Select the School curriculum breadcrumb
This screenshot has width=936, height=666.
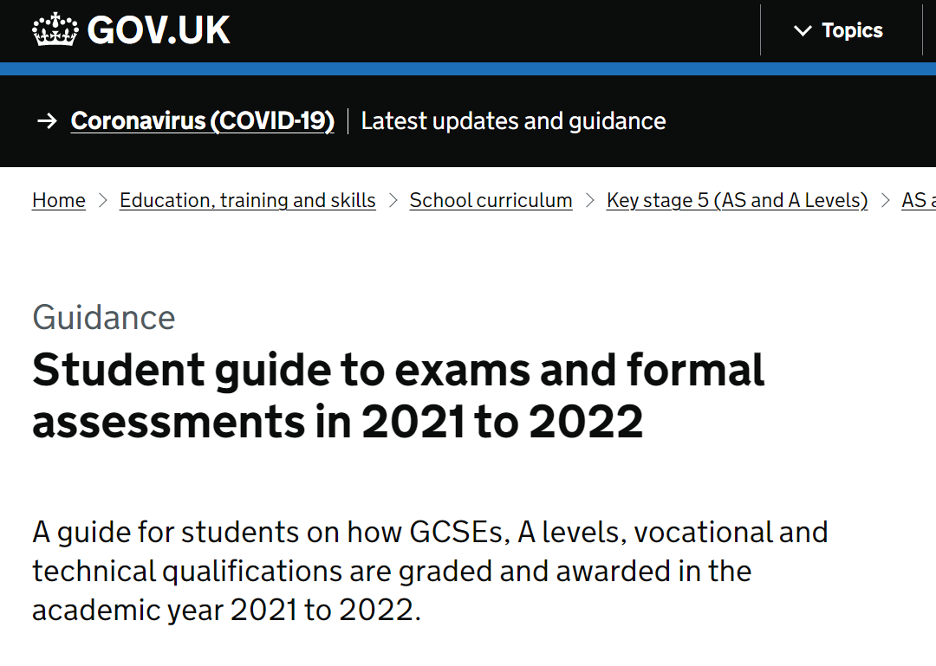pyautogui.click(x=491, y=201)
